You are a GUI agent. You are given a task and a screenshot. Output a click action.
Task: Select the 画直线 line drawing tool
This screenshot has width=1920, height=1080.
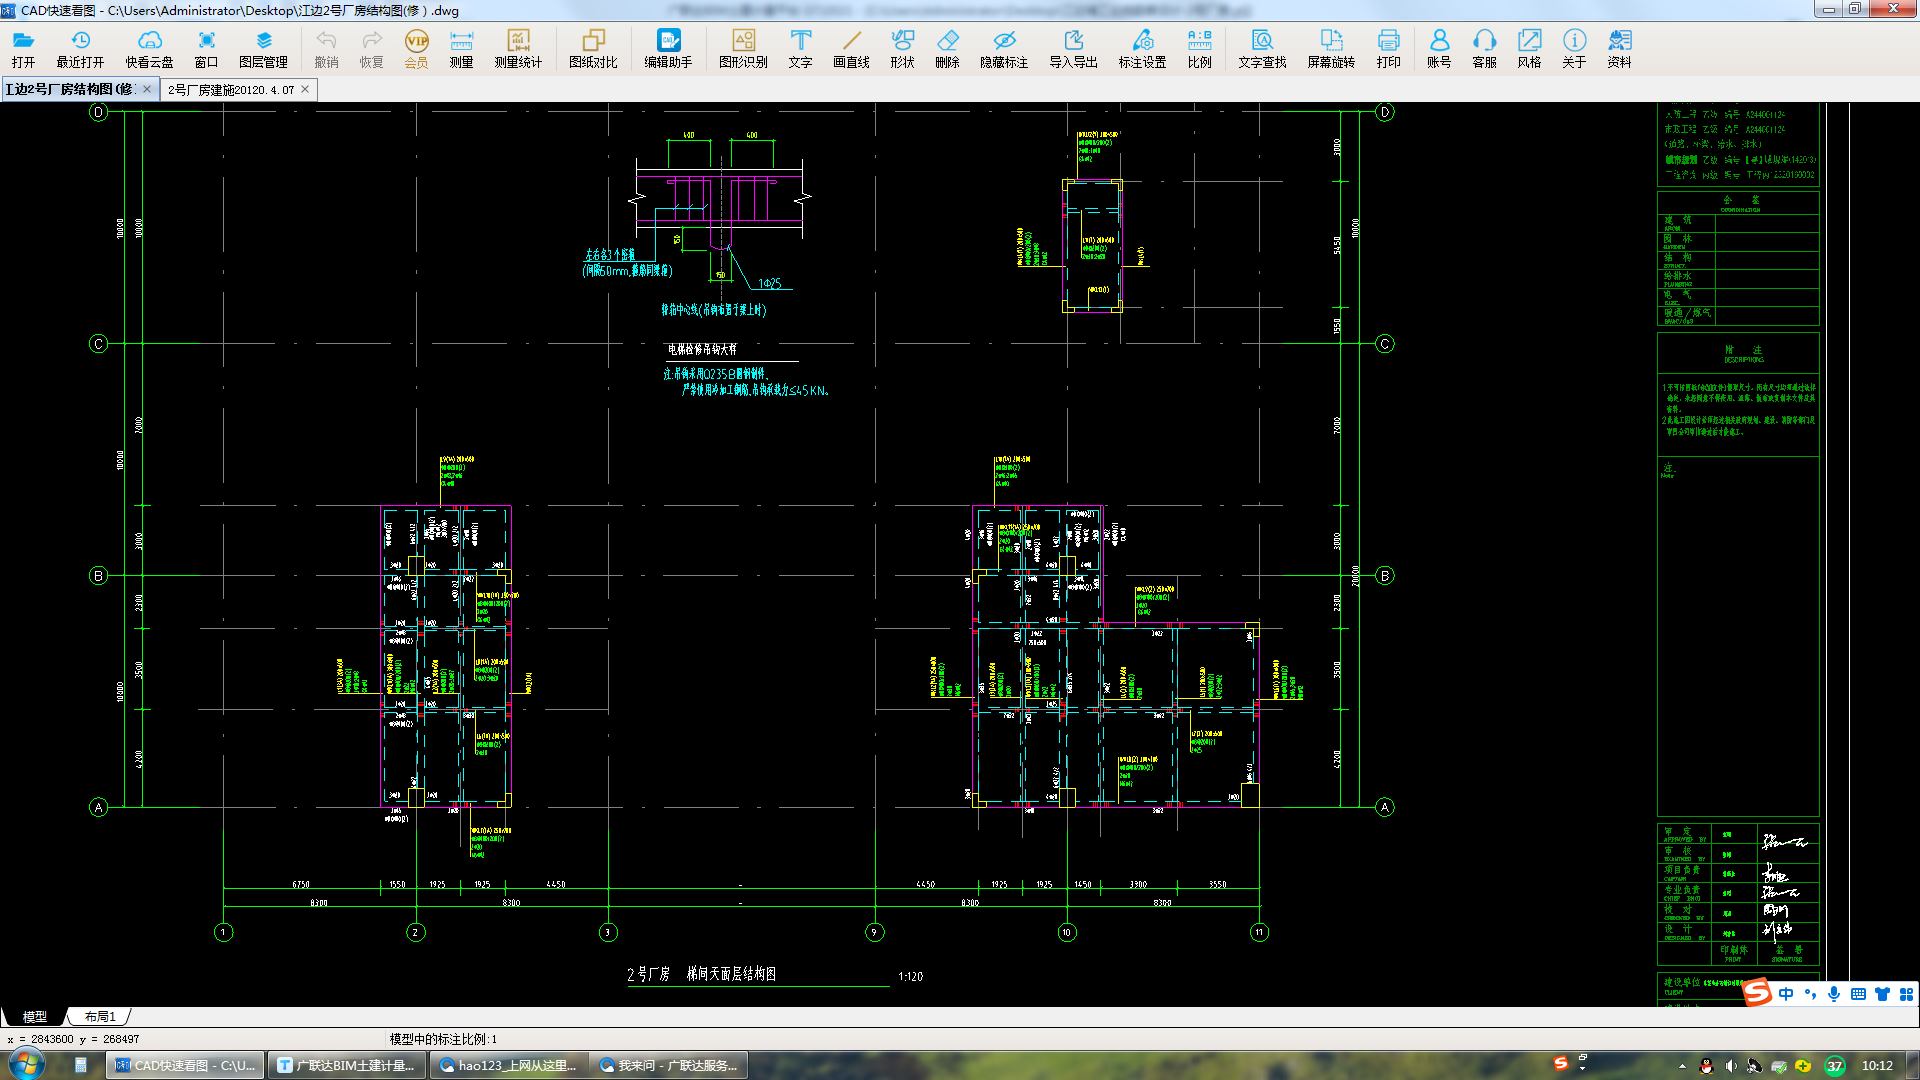[852, 49]
